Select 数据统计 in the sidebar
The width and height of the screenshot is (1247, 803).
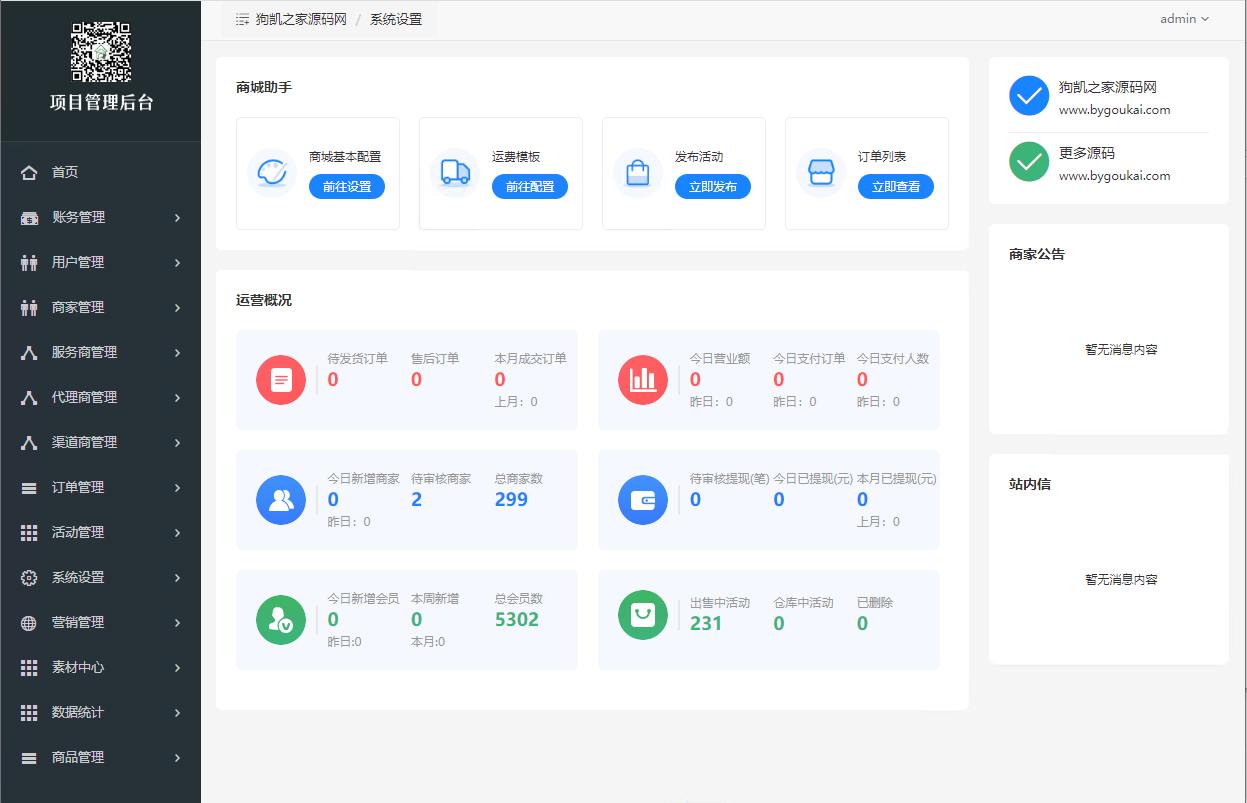pos(100,713)
